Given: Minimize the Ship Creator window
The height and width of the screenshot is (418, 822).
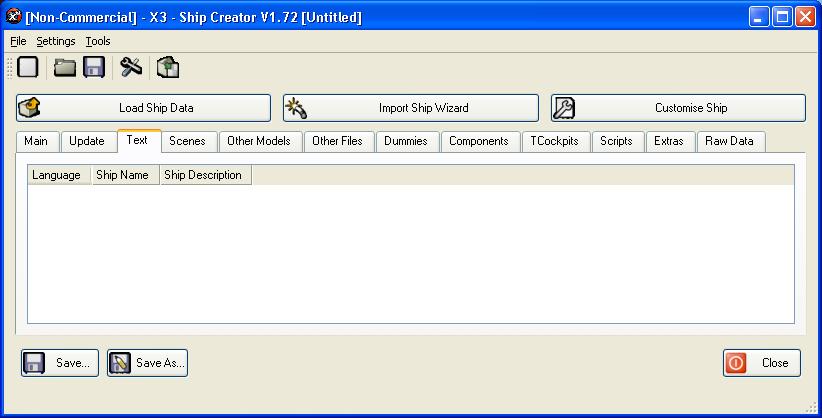Looking at the screenshot, I should click(759, 17).
